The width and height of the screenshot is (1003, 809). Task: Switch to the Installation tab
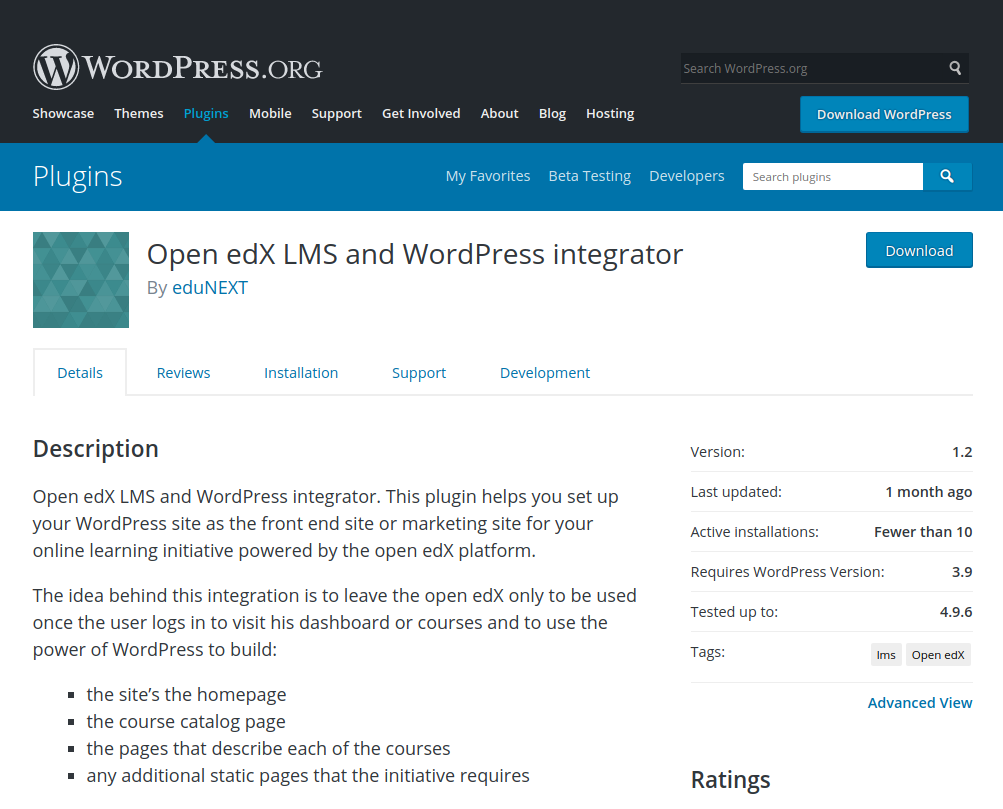point(301,373)
